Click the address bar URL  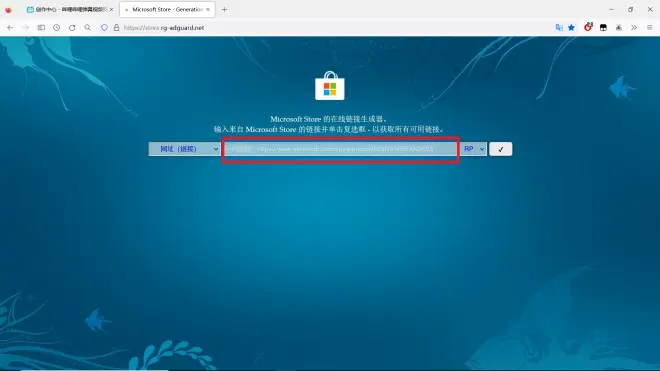tap(164, 28)
